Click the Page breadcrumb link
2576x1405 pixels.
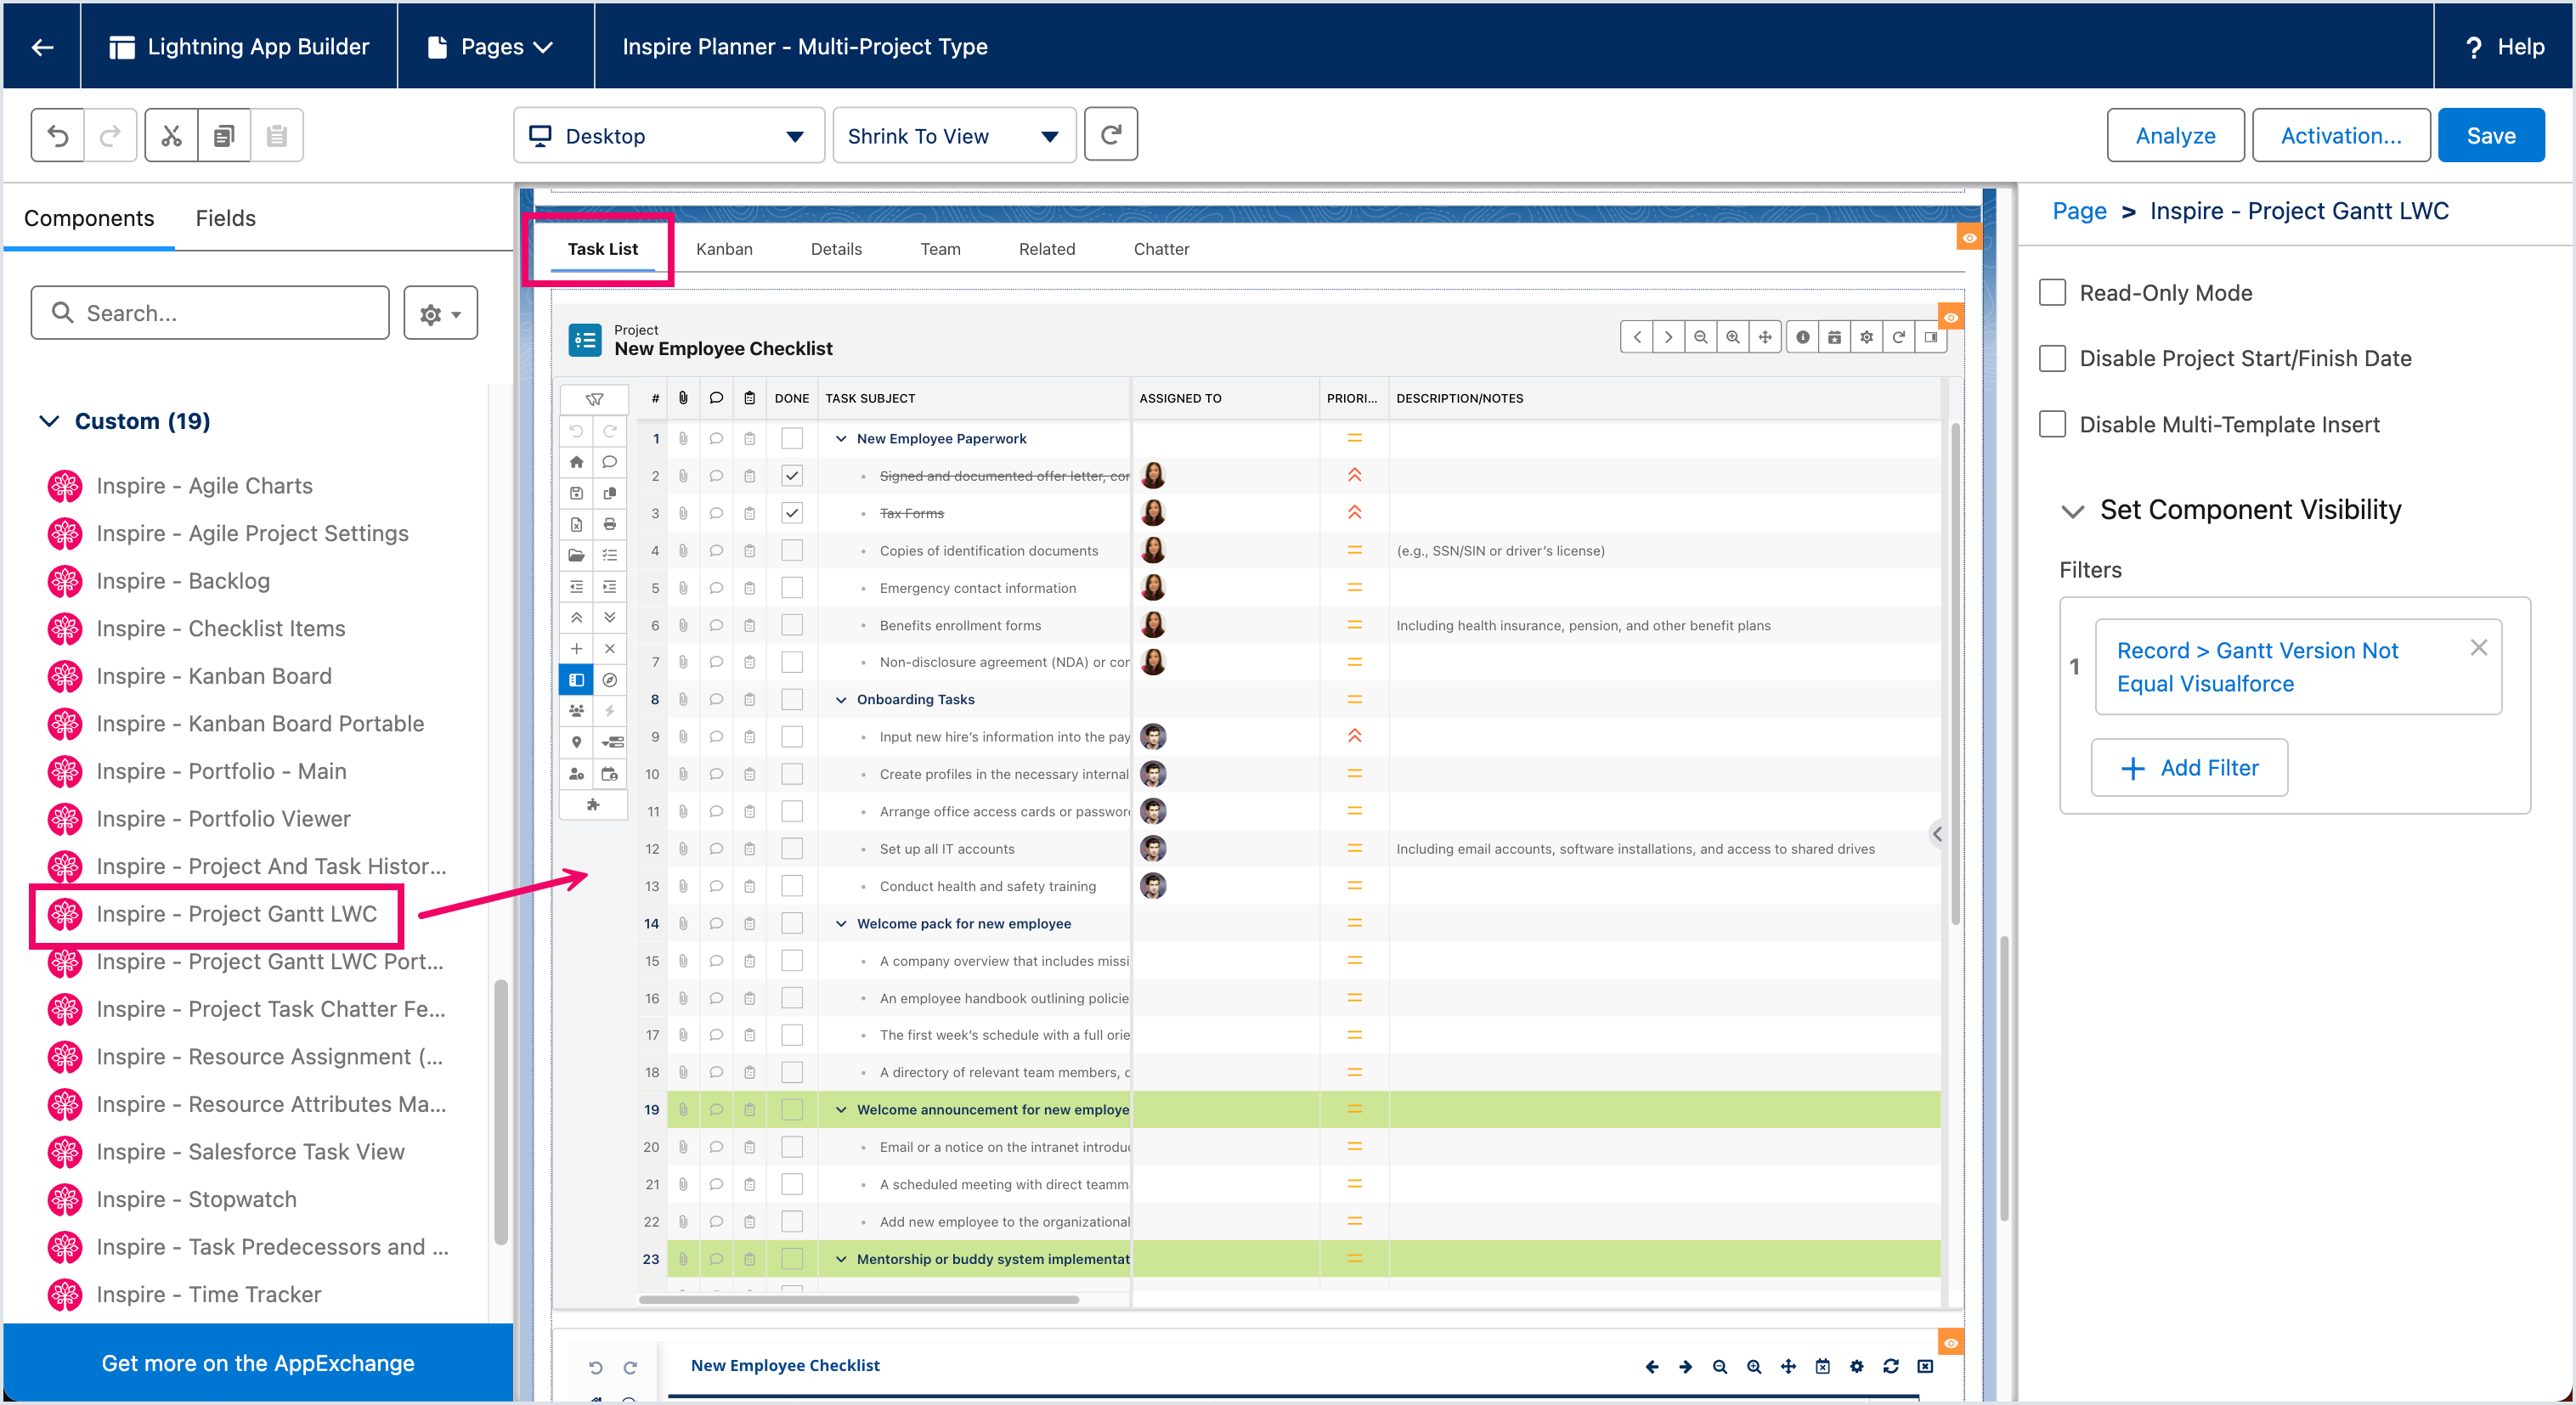[x=2079, y=211]
